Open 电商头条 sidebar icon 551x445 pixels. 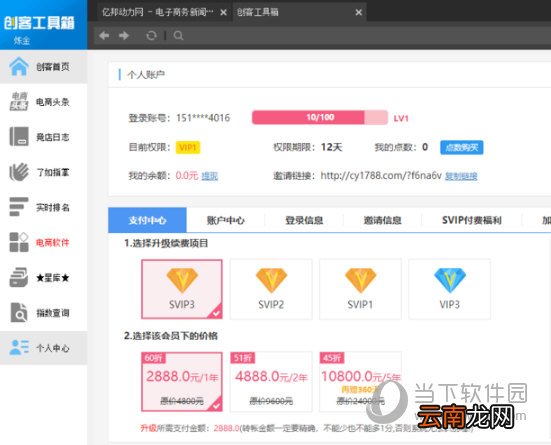coord(19,102)
